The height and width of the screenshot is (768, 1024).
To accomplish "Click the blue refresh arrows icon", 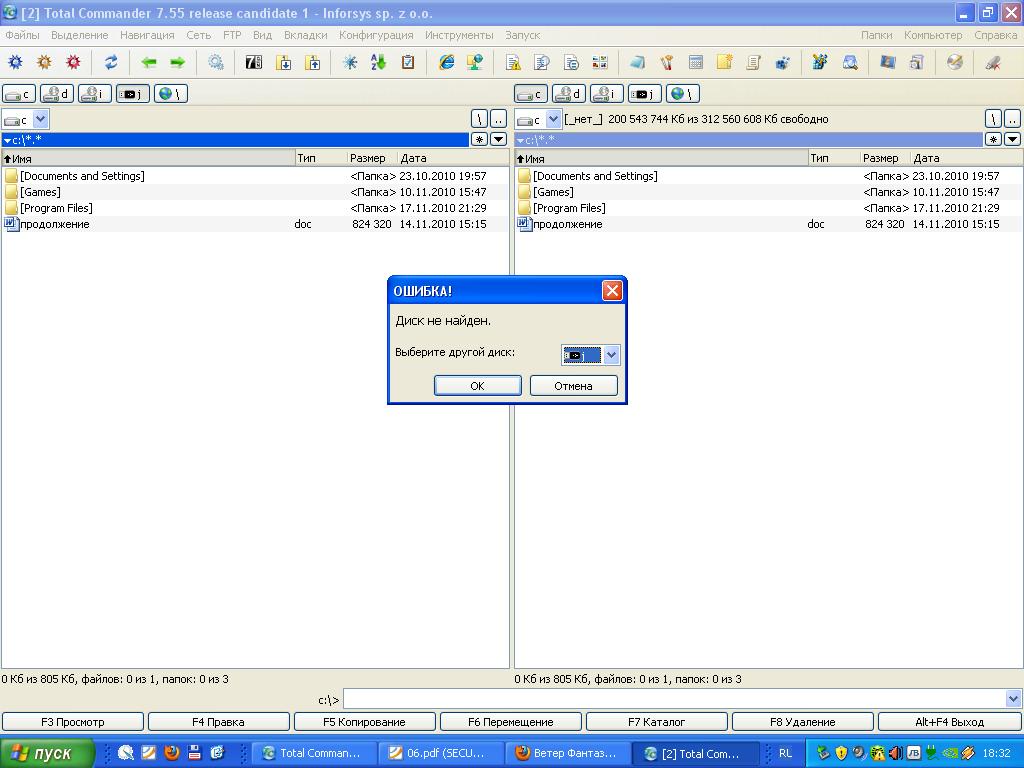I will pos(111,63).
